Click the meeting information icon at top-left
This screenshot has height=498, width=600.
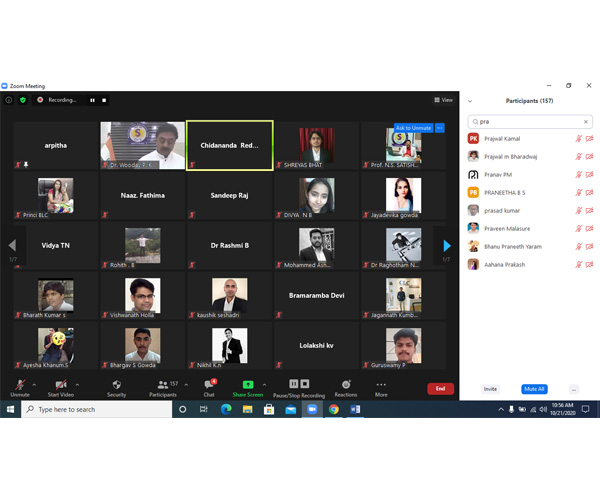pyautogui.click(x=9, y=100)
